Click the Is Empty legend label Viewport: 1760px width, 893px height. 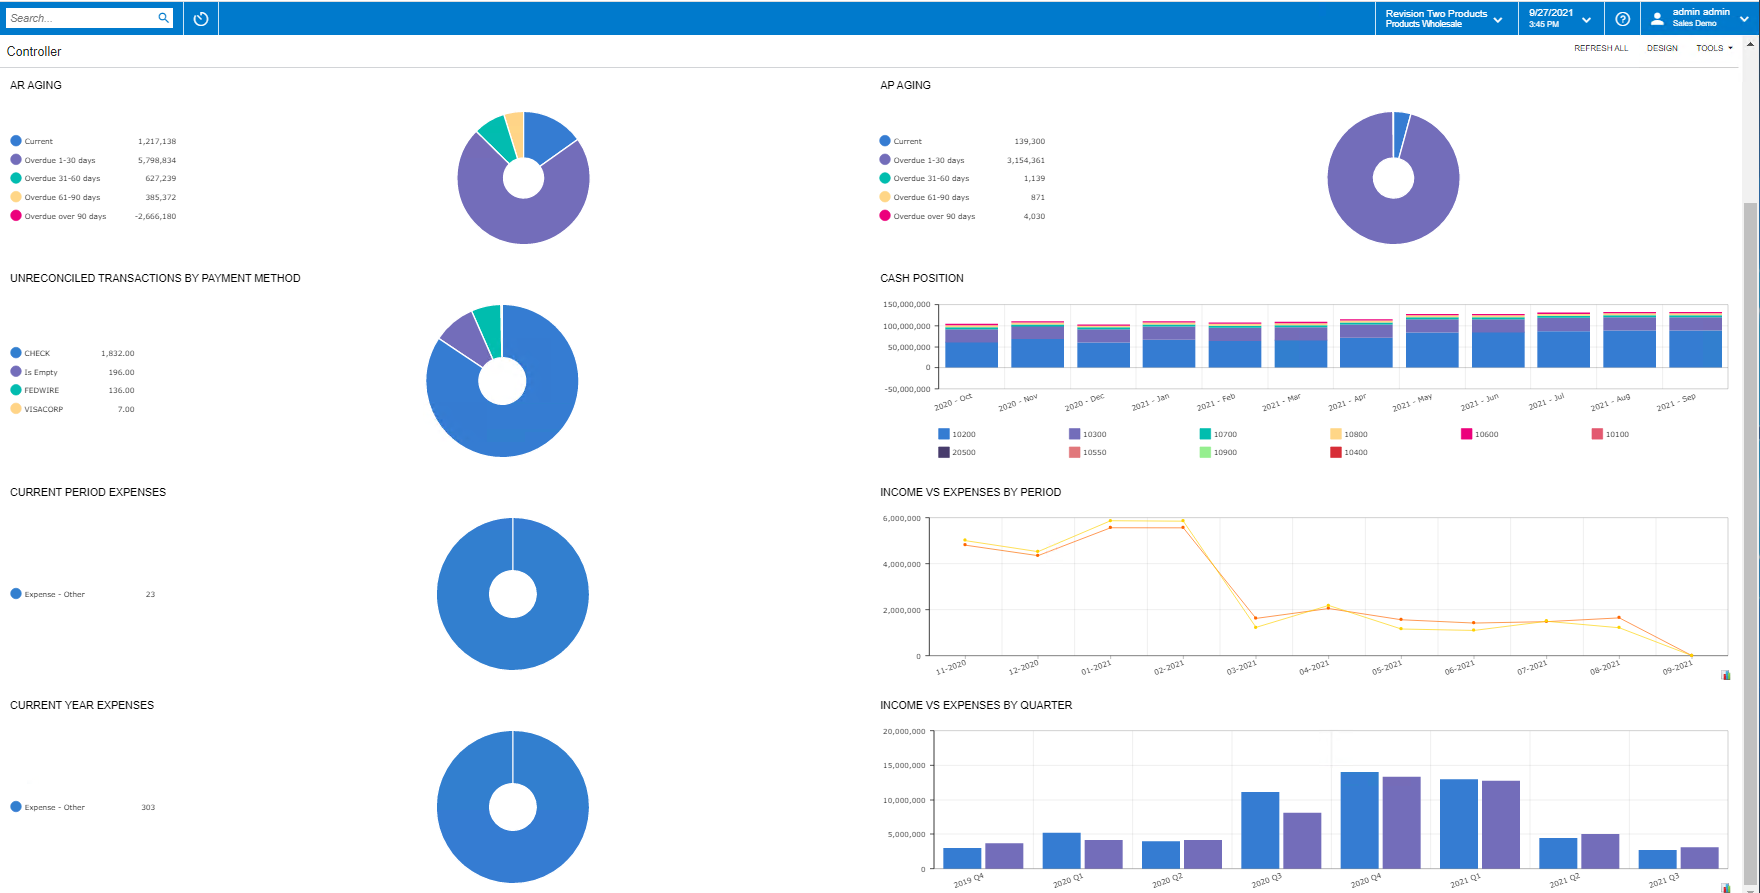[41, 372]
